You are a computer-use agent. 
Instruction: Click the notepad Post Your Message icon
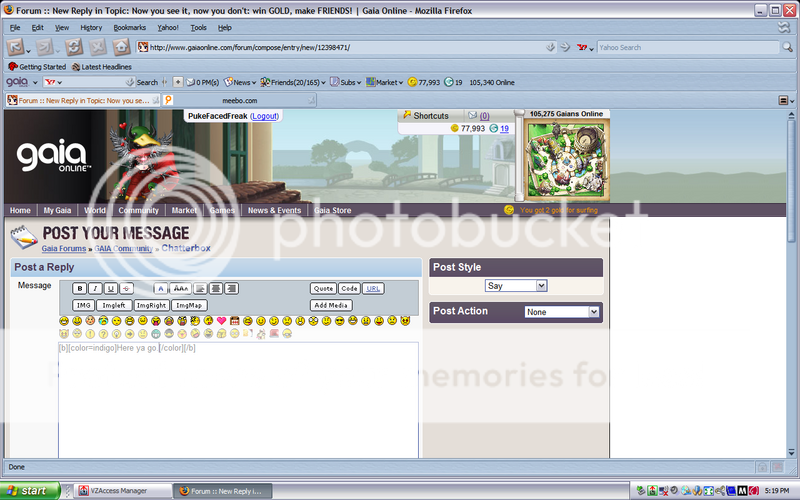[x=24, y=237]
